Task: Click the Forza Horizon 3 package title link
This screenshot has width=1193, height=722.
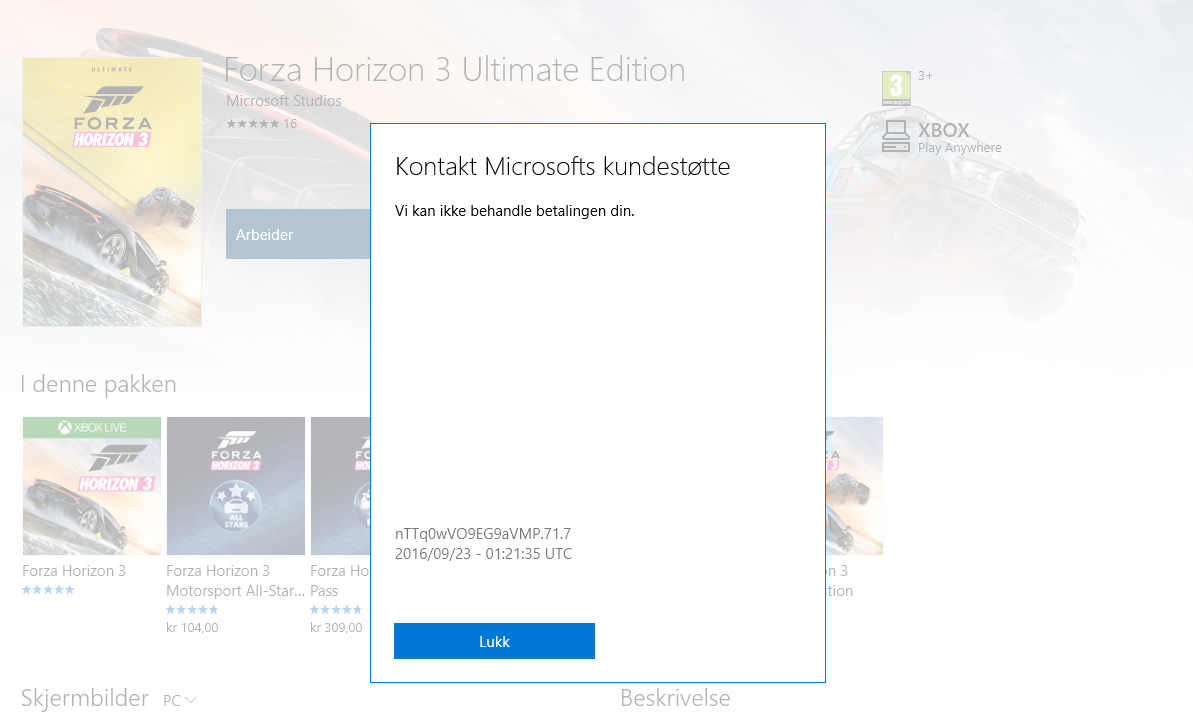Action: [74, 571]
